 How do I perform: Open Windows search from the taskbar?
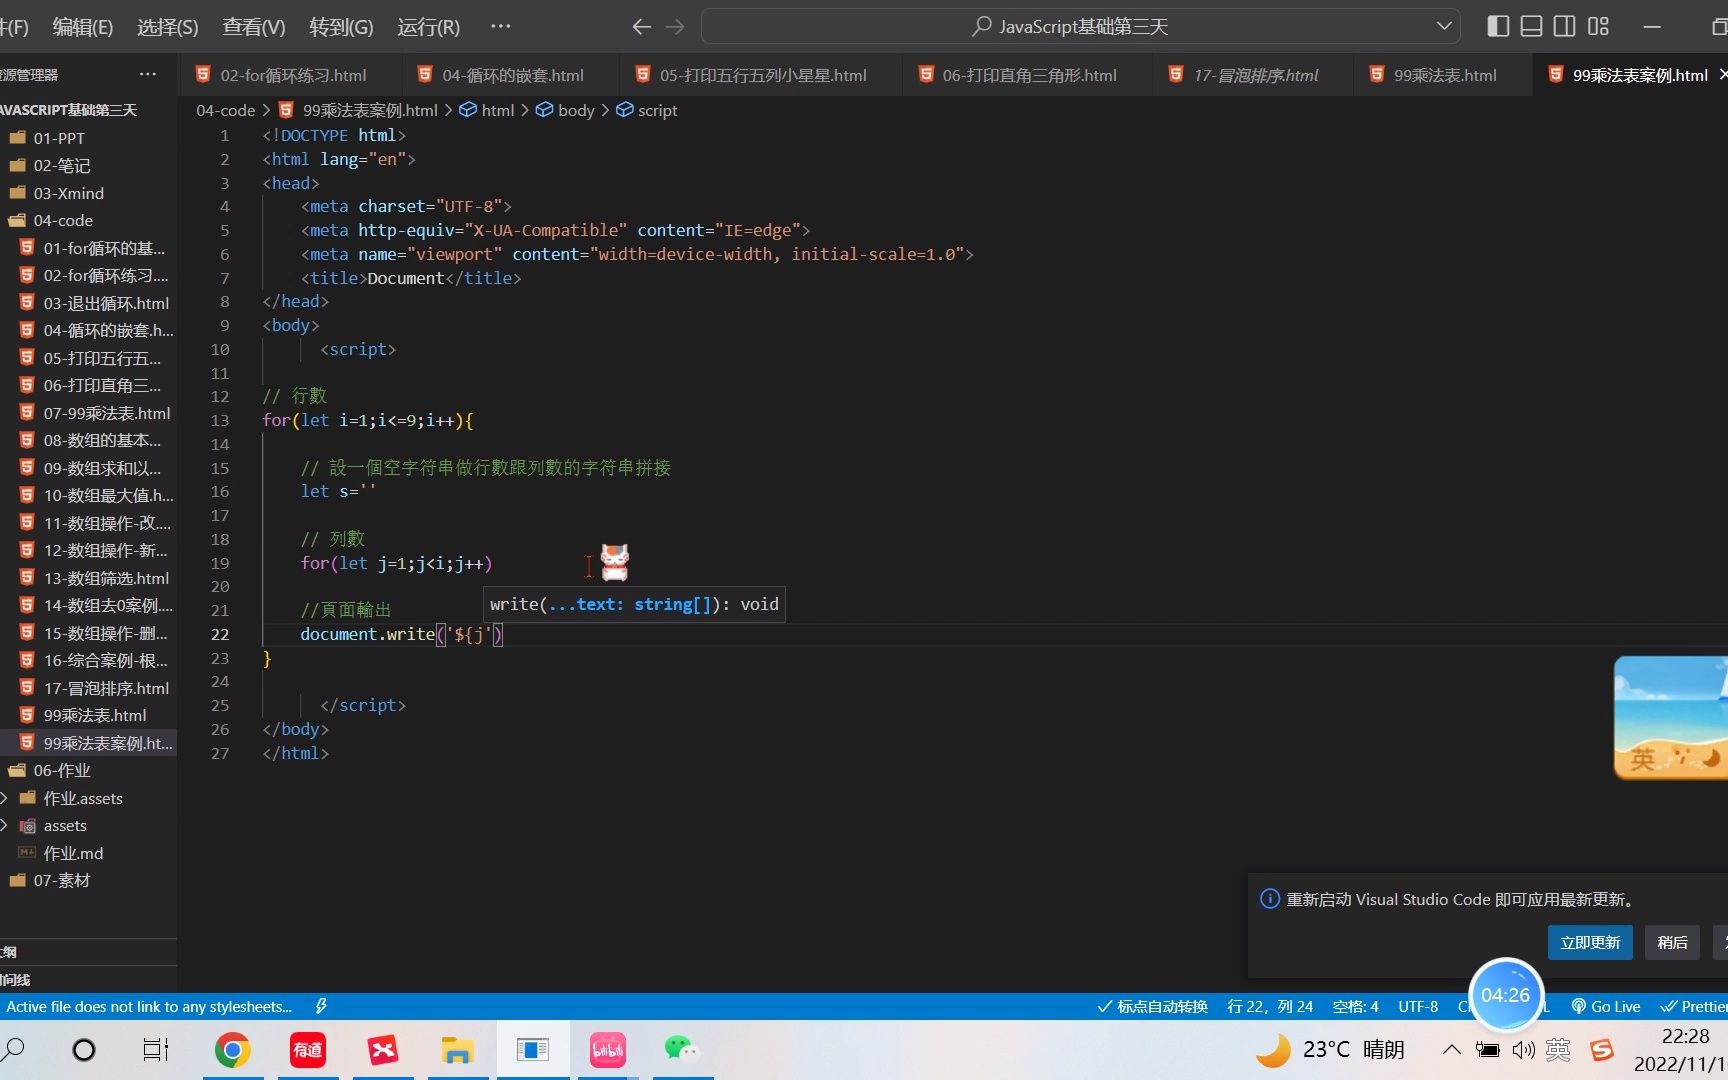[x=14, y=1050]
